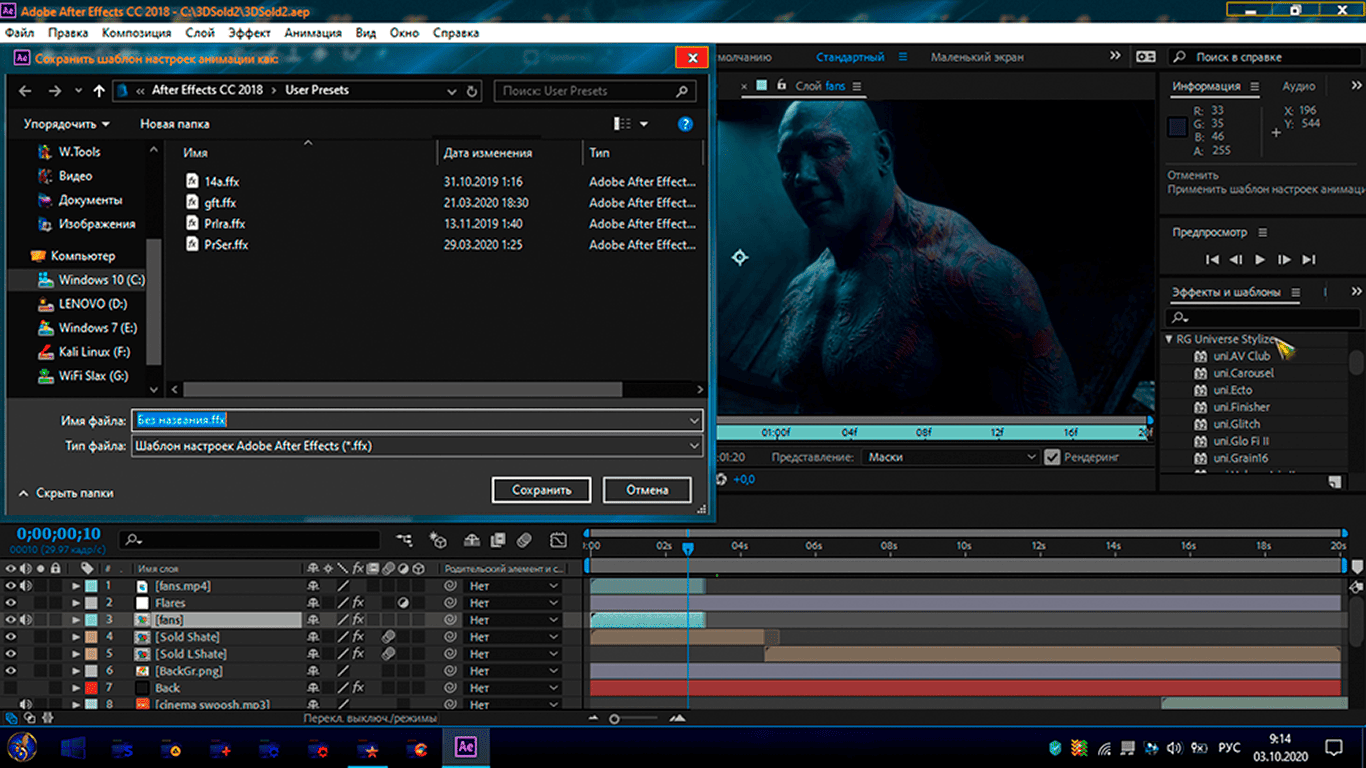Open the Эффект menu
1366x768 pixels.
pos(249,32)
